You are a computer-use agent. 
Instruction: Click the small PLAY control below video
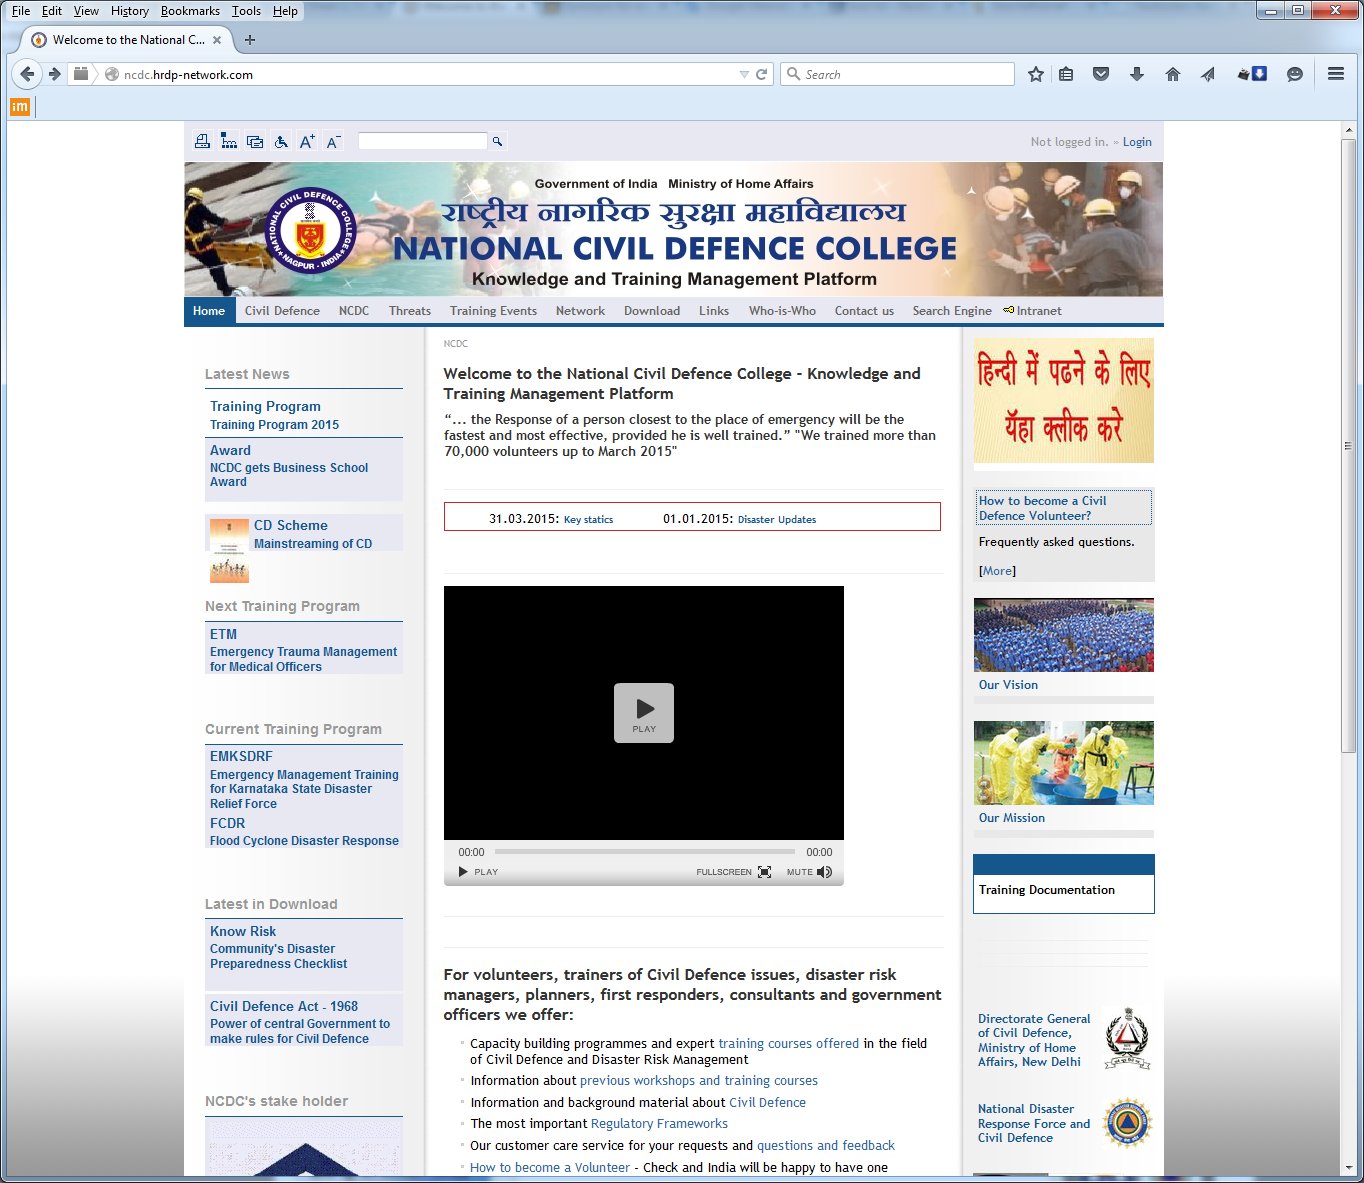click(x=478, y=872)
